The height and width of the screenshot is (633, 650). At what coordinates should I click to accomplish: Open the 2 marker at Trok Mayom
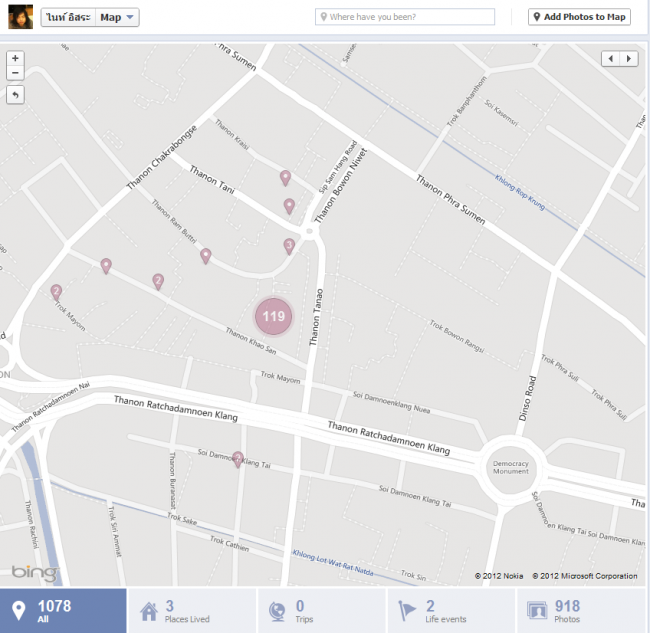tap(56, 292)
